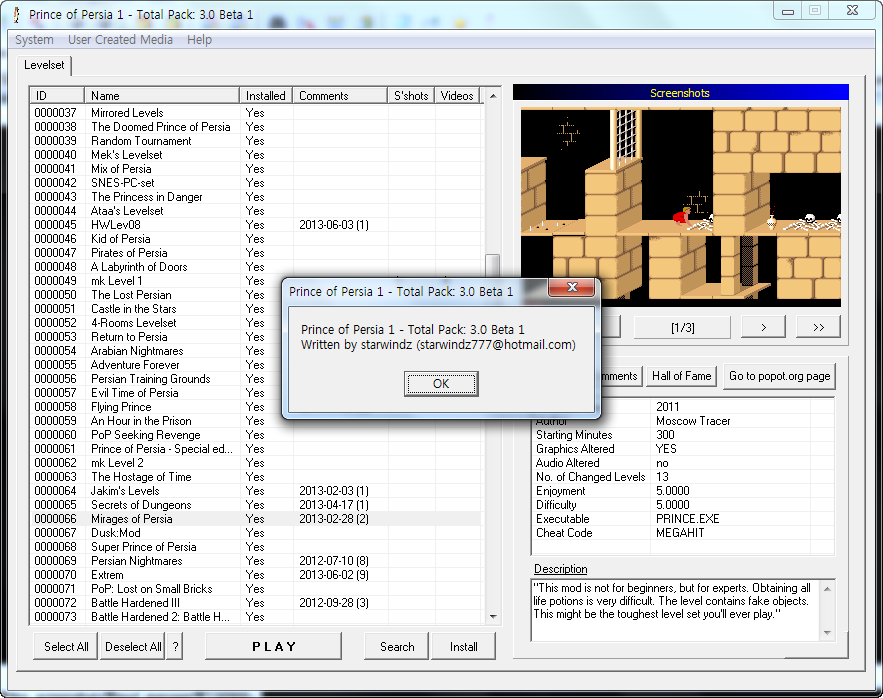883x698 pixels.
Task: Click the Install button
Action: point(463,646)
